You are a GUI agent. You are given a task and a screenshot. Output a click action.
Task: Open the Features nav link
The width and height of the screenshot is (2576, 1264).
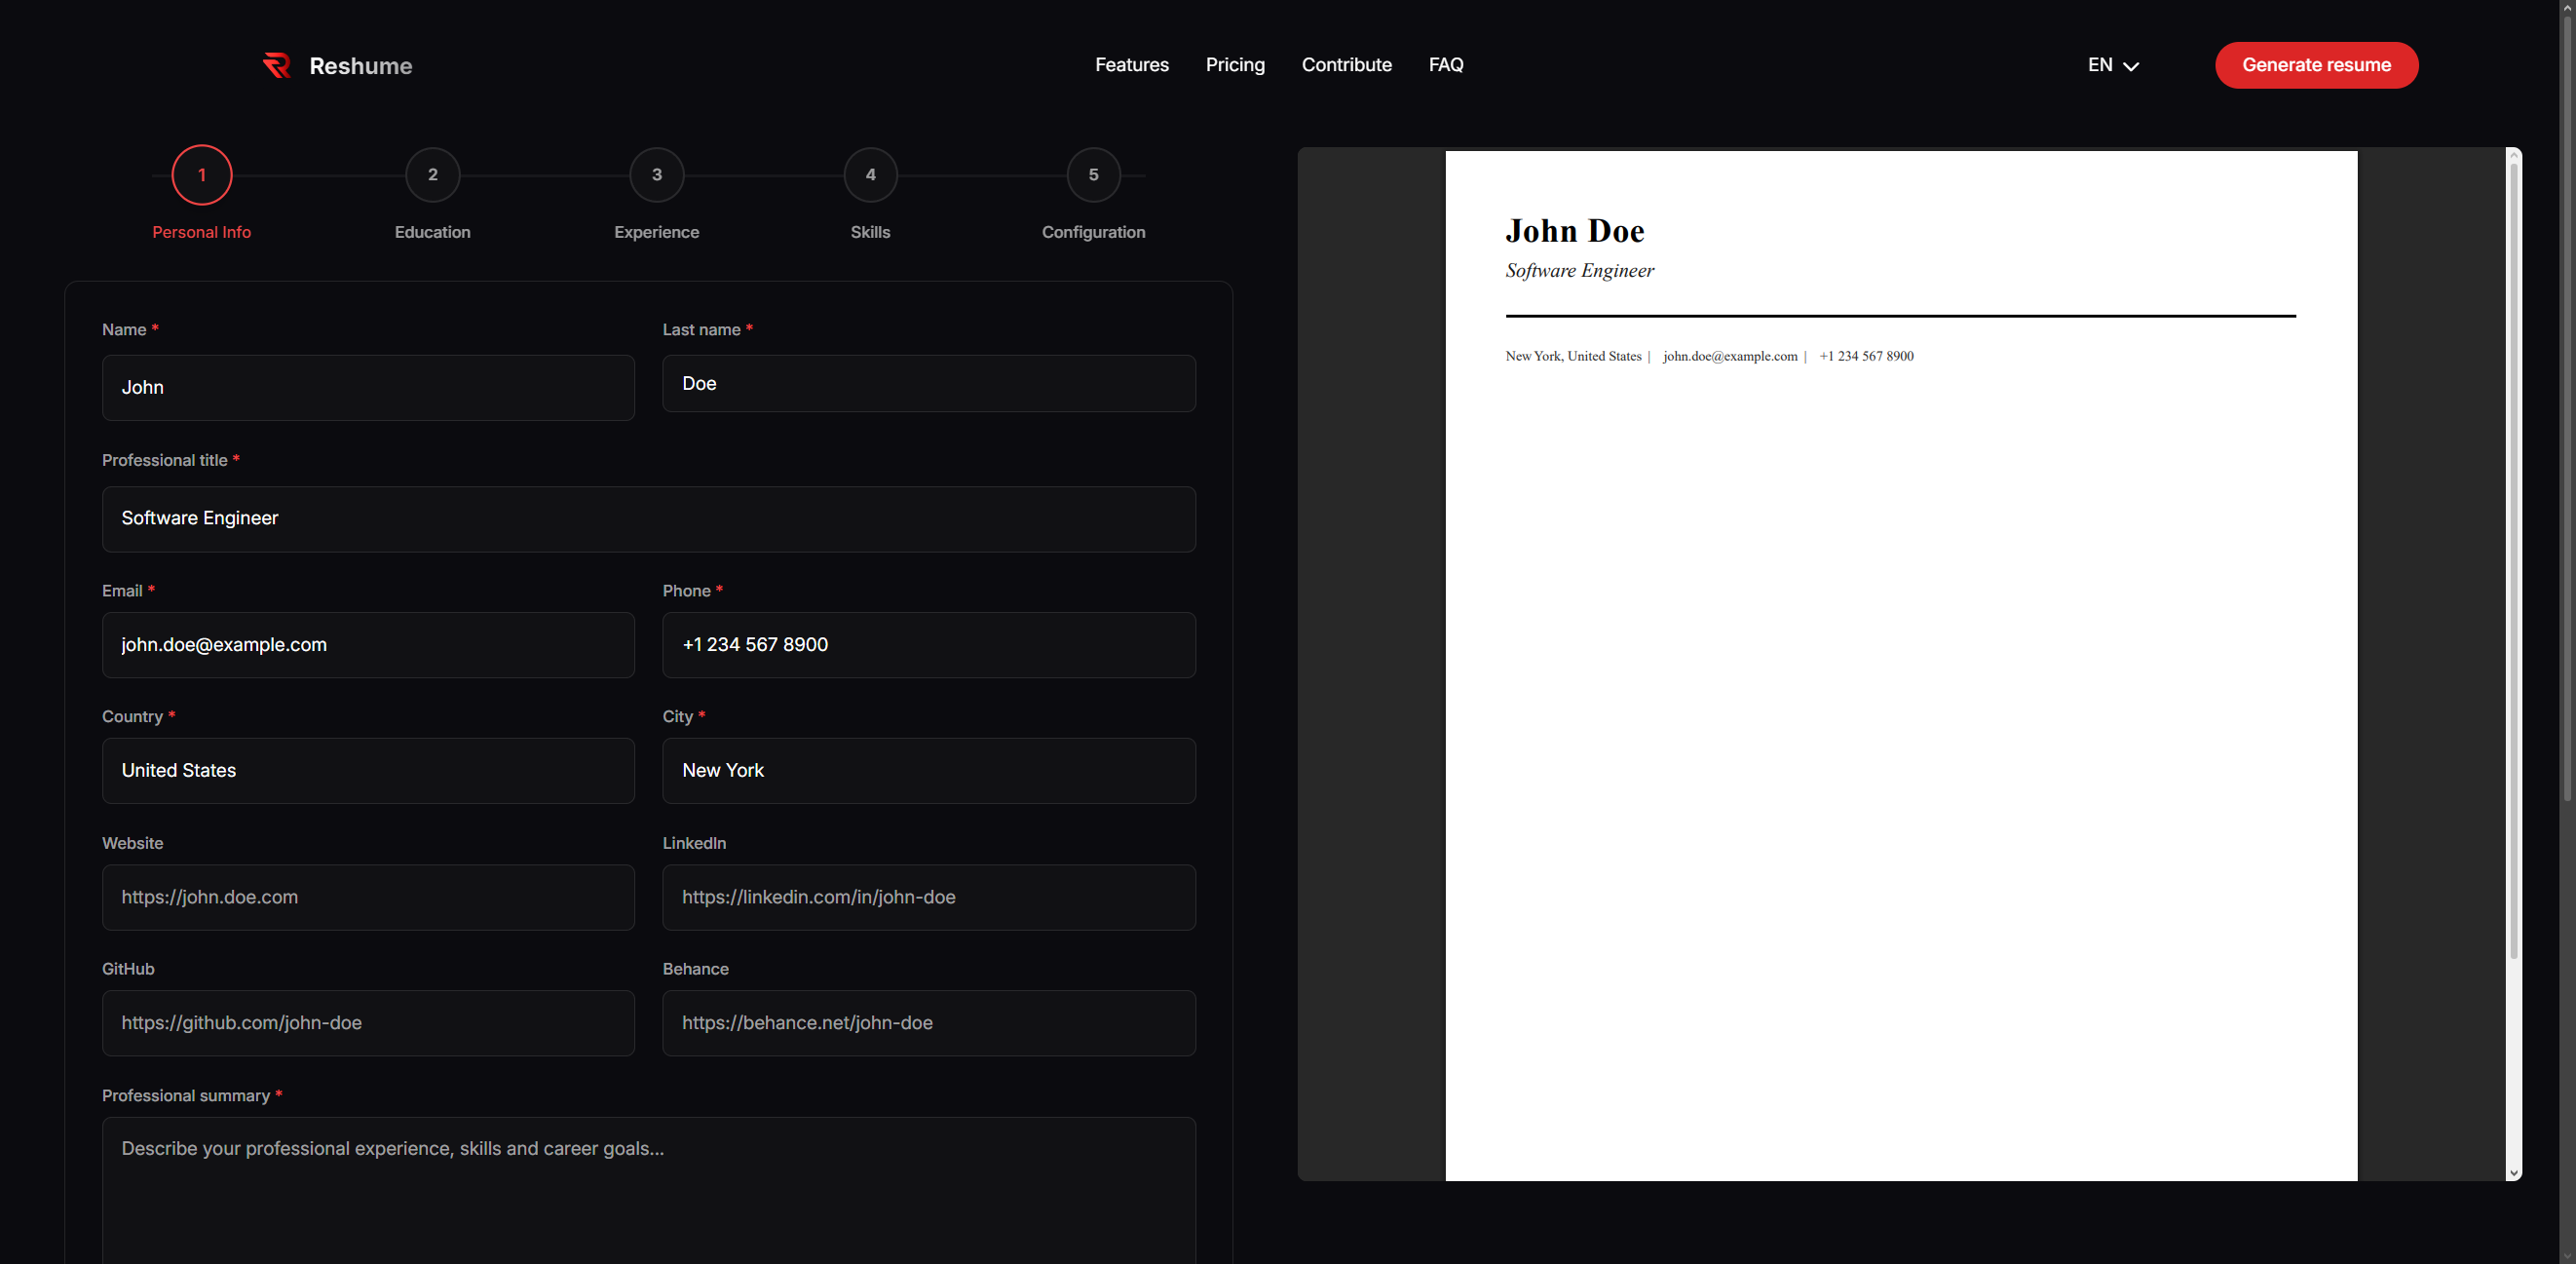pos(1131,65)
